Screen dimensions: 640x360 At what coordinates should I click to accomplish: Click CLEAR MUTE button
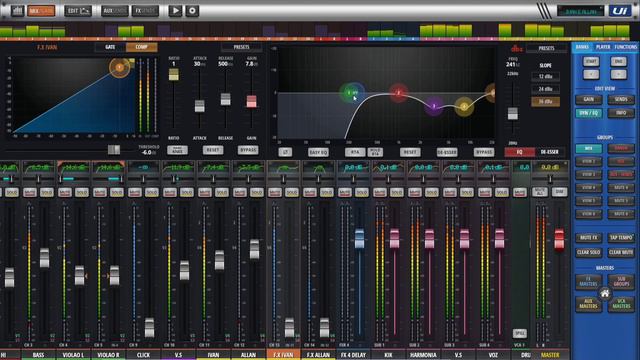pyautogui.click(x=621, y=253)
